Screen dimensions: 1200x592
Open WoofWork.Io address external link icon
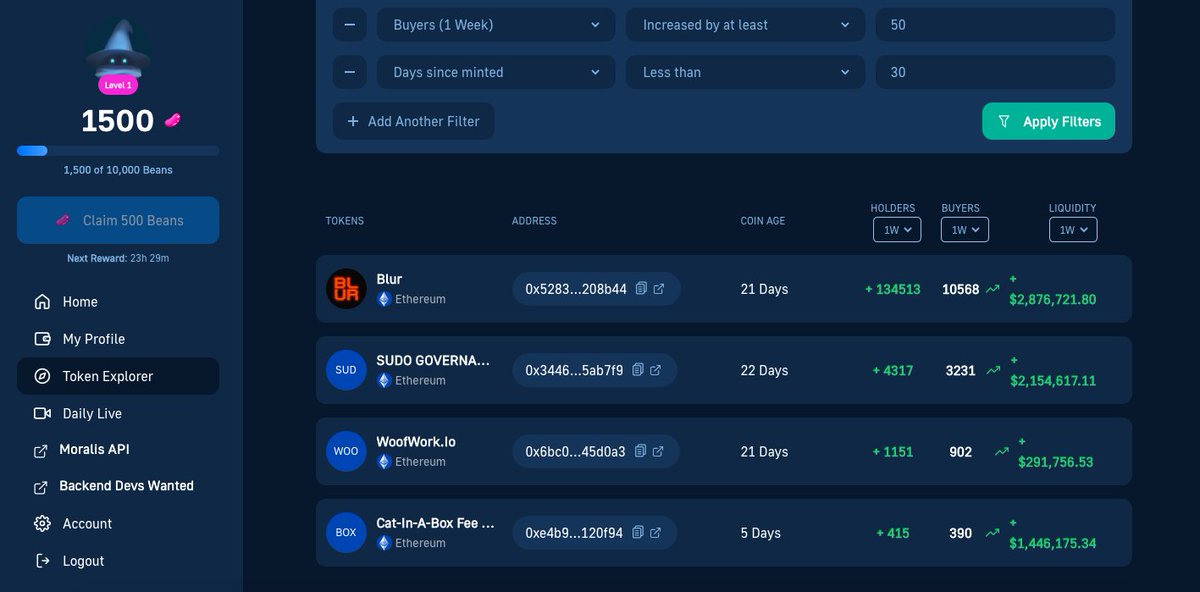658,451
